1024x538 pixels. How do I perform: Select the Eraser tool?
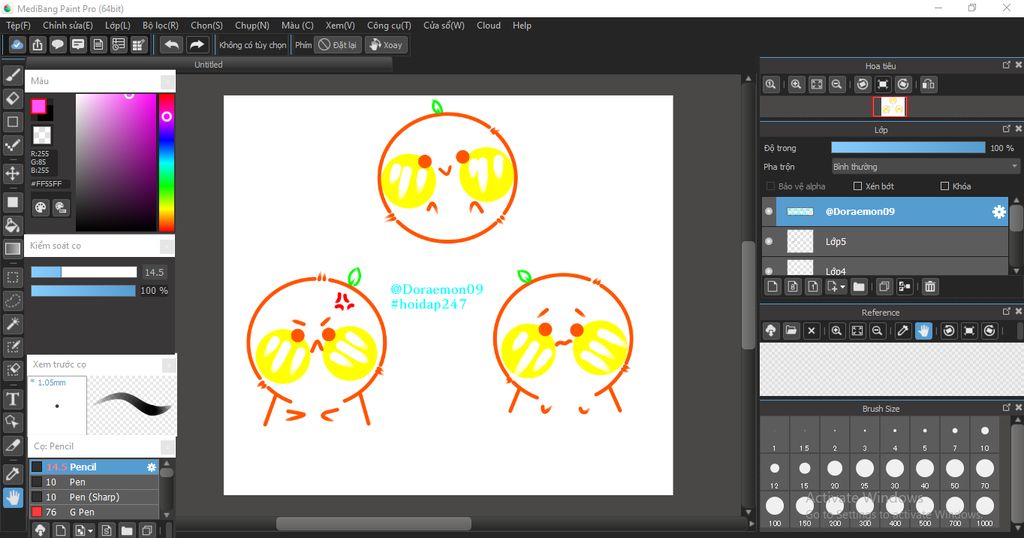12,98
